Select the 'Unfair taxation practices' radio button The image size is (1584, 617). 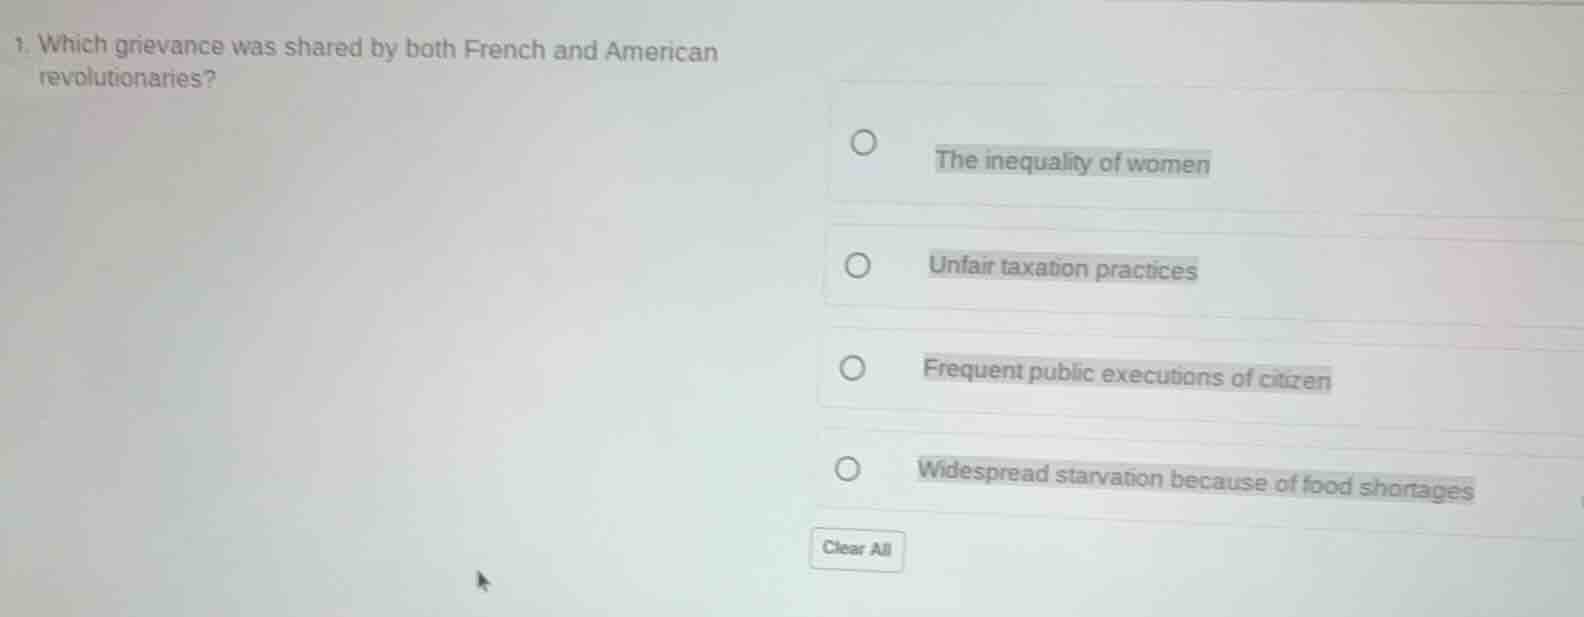point(858,264)
